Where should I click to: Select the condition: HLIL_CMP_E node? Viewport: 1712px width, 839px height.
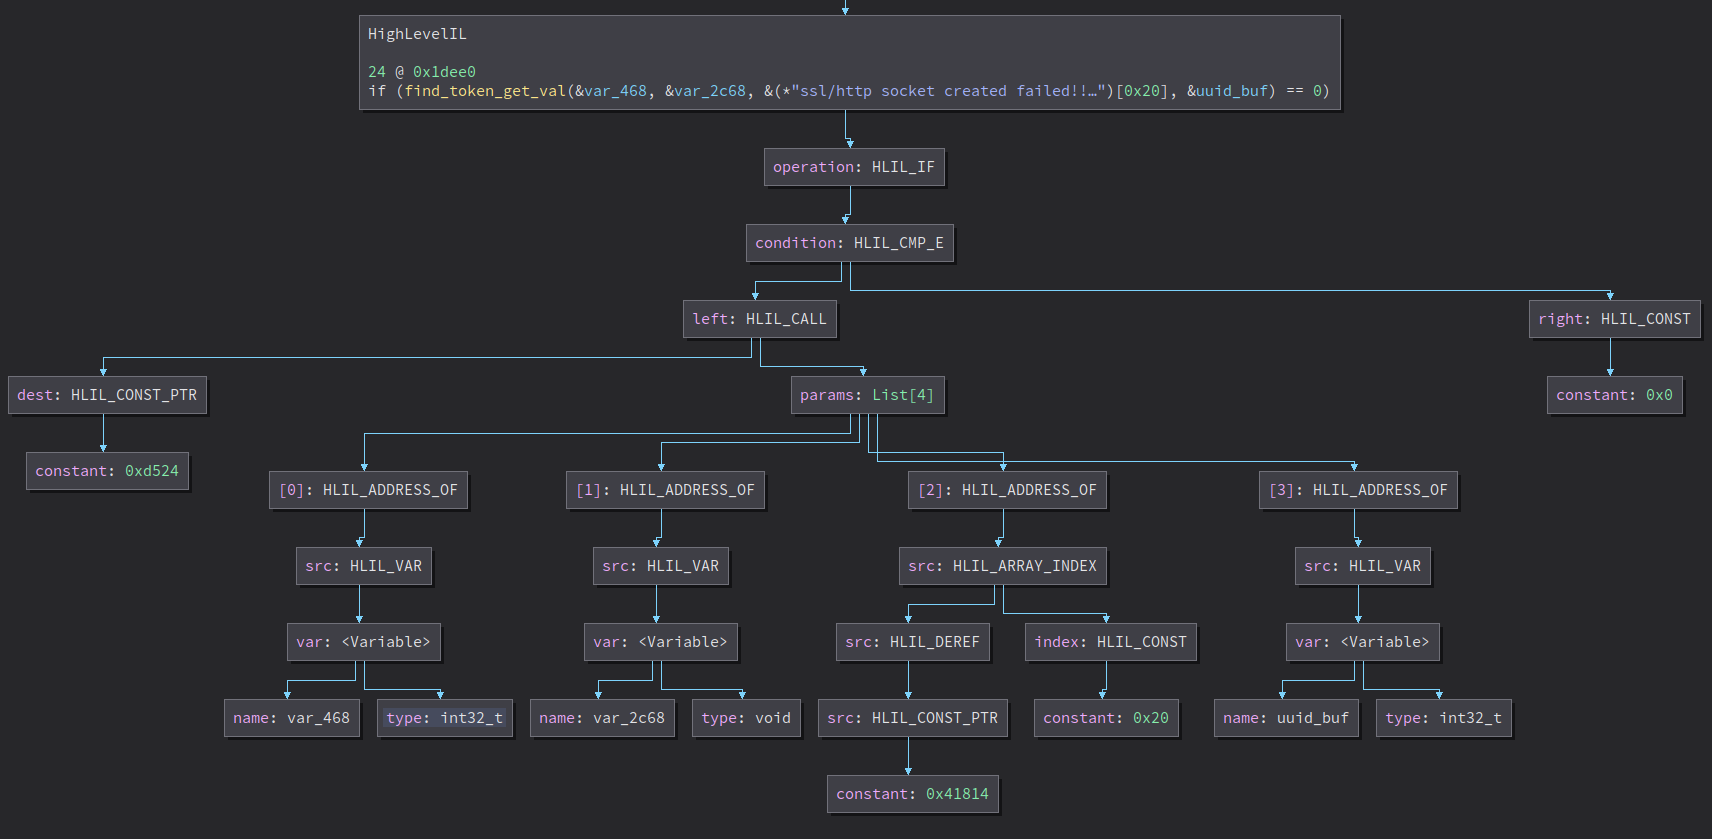pos(849,243)
